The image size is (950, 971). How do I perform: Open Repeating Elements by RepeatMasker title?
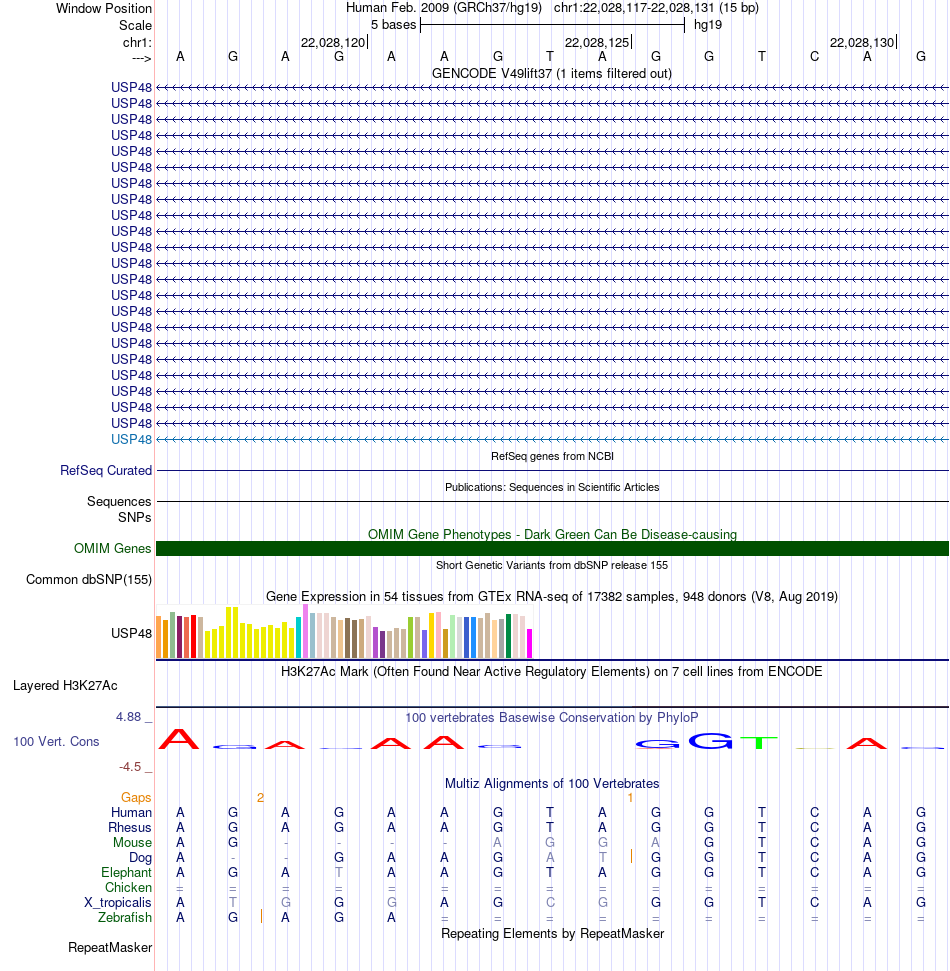pos(552,933)
